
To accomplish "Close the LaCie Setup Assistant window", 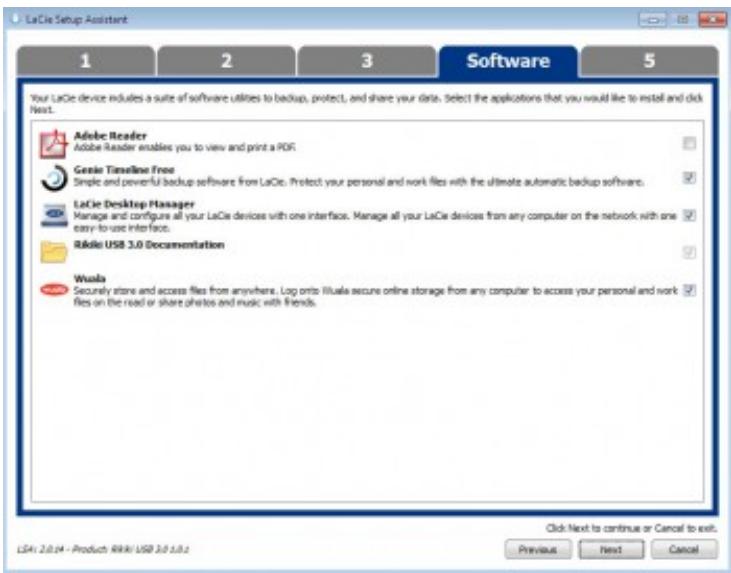I will 712,20.
